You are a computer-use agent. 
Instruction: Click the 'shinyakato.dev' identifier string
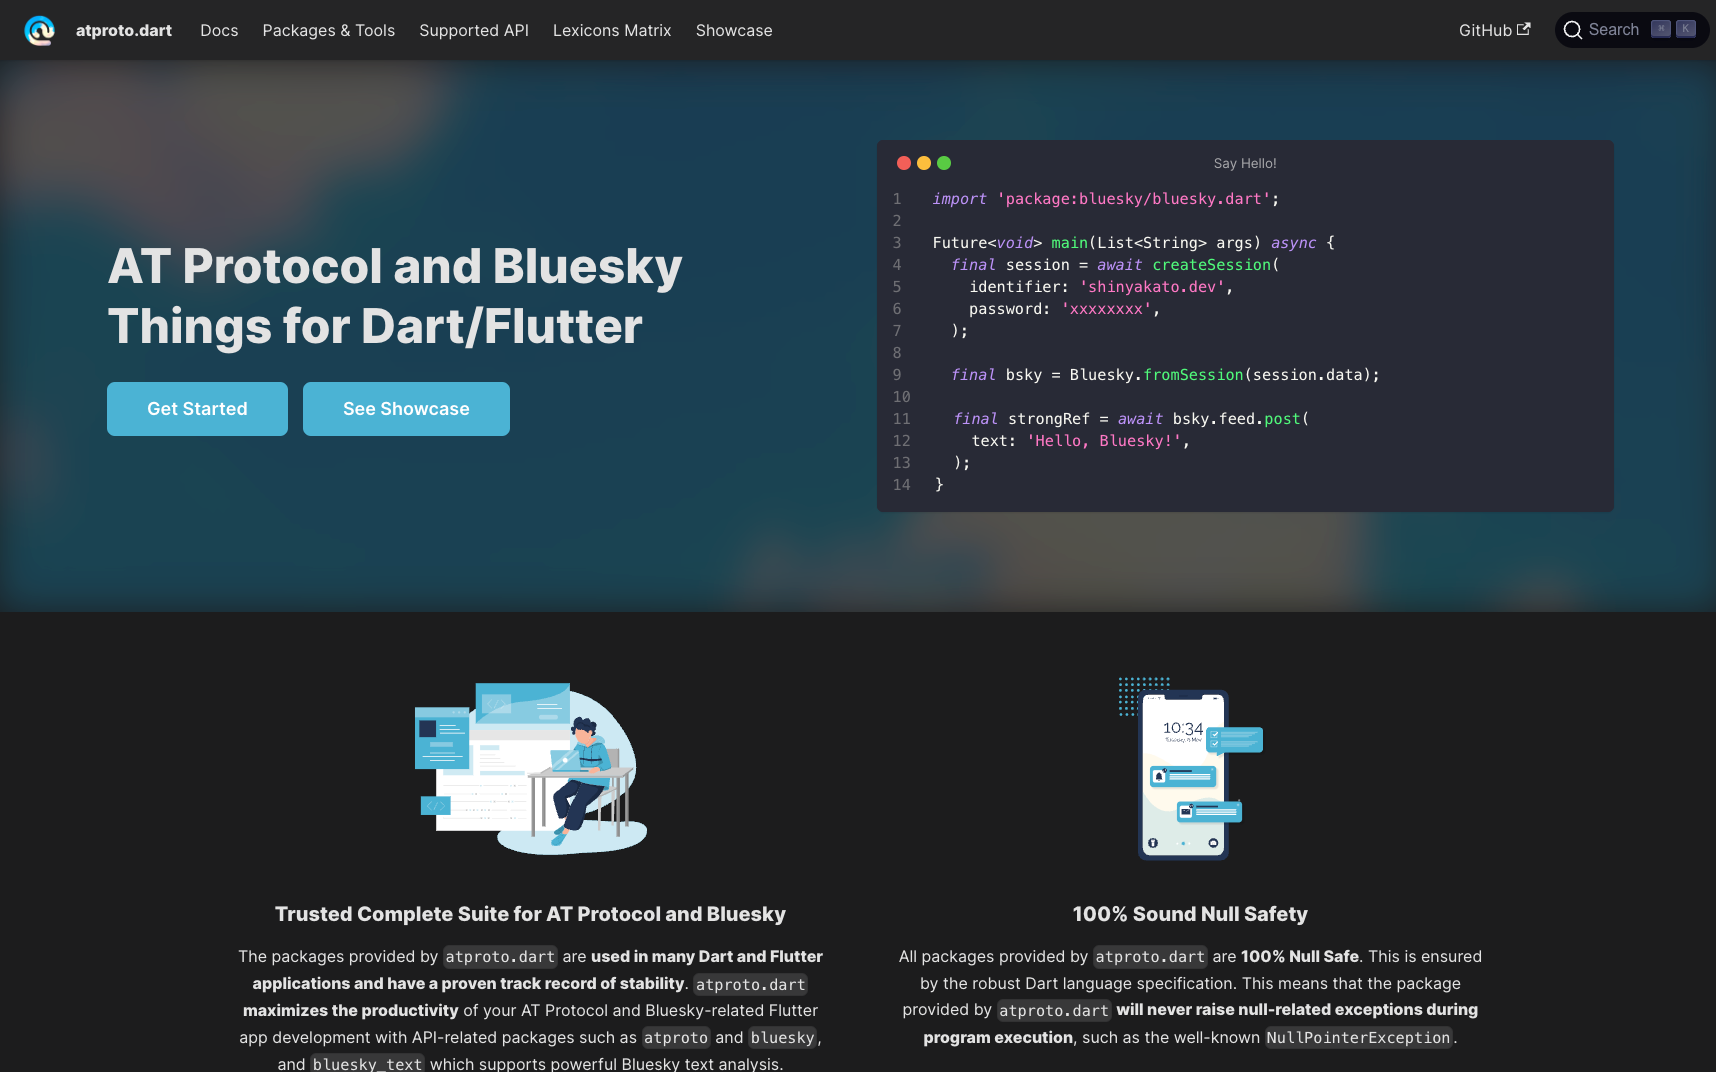tap(1152, 287)
